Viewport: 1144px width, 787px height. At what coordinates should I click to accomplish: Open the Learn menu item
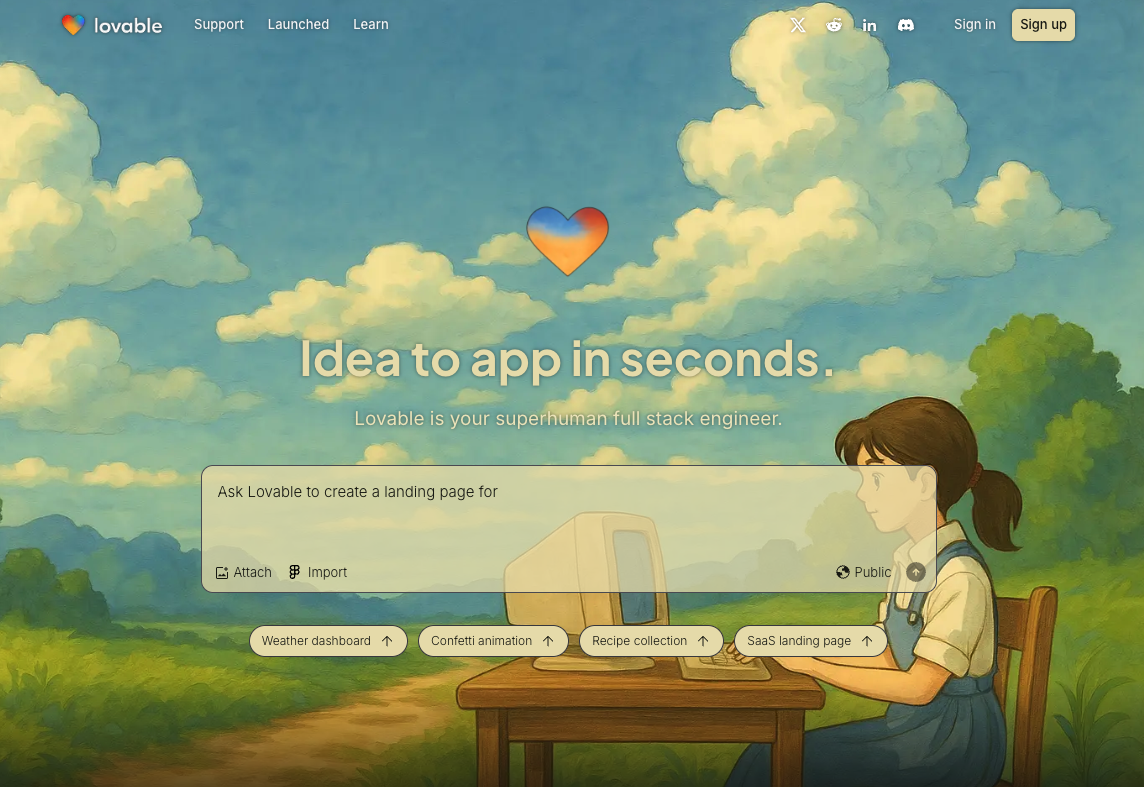point(371,24)
